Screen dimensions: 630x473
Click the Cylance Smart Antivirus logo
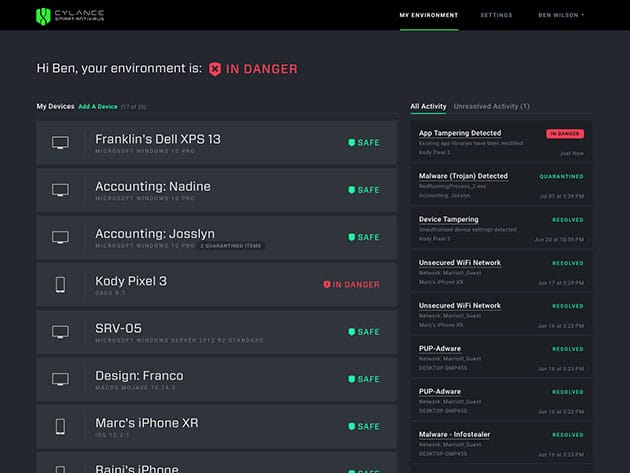69,15
